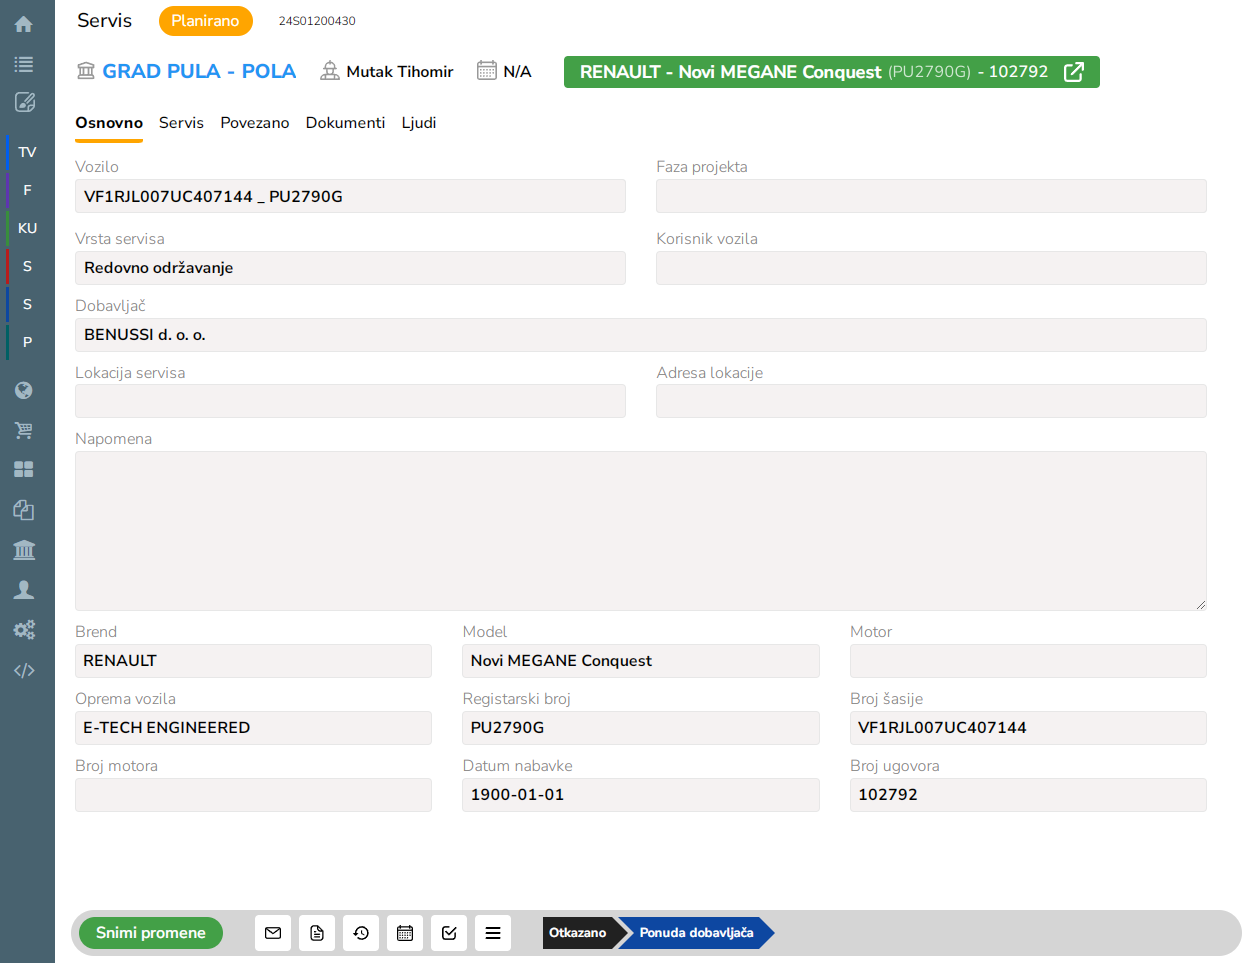Click the empty Broj motora field
The width and height of the screenshot is (1245, 963).
pos(253,795)
